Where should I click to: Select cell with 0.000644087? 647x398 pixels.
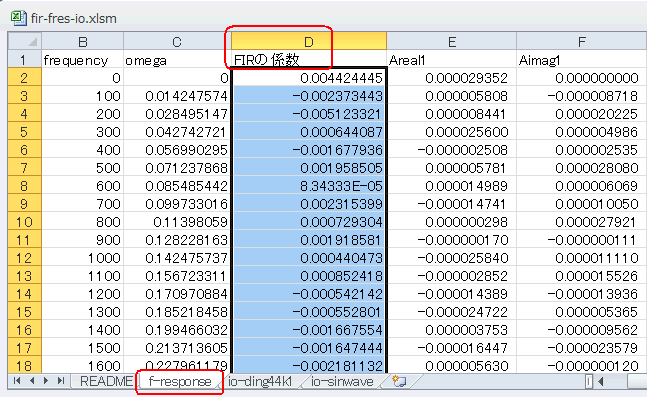(309, 132)
